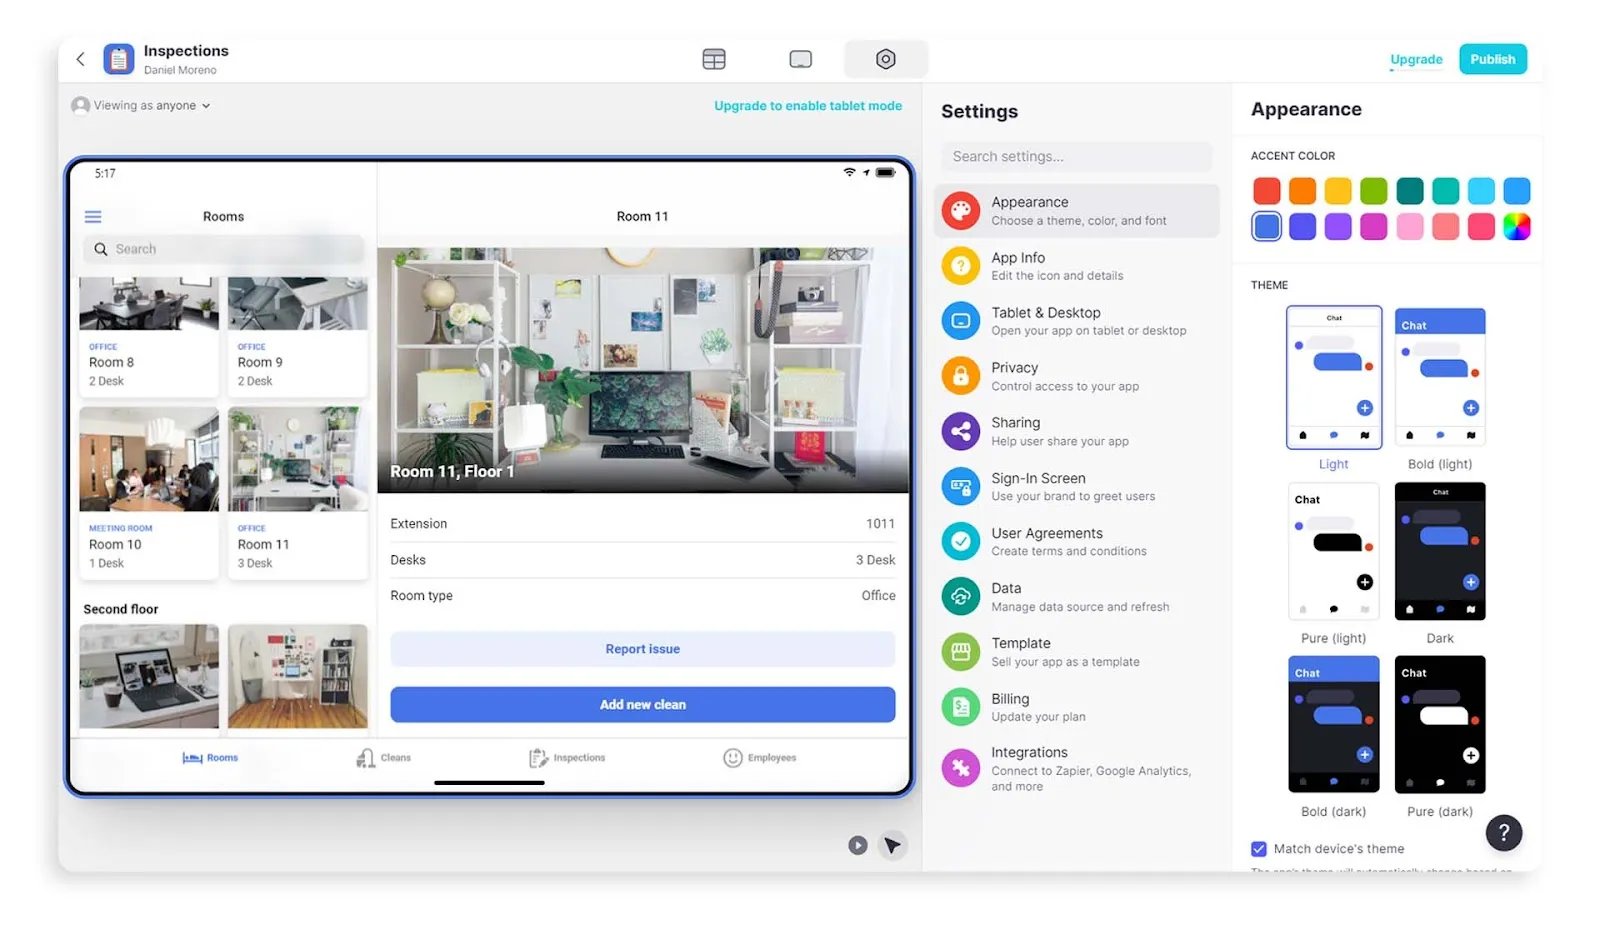Open App Info settings
The width and height of the screenshot is (1600, 925).
click(x=1077, y=266)
